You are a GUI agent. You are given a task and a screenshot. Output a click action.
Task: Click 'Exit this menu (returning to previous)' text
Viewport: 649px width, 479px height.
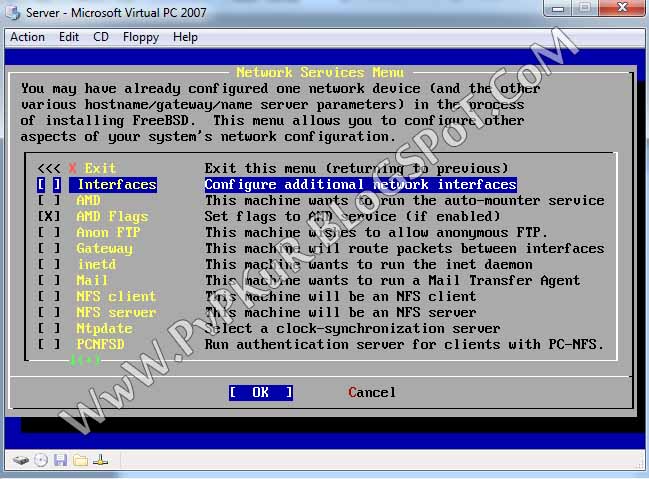click(x=356, y=168)
